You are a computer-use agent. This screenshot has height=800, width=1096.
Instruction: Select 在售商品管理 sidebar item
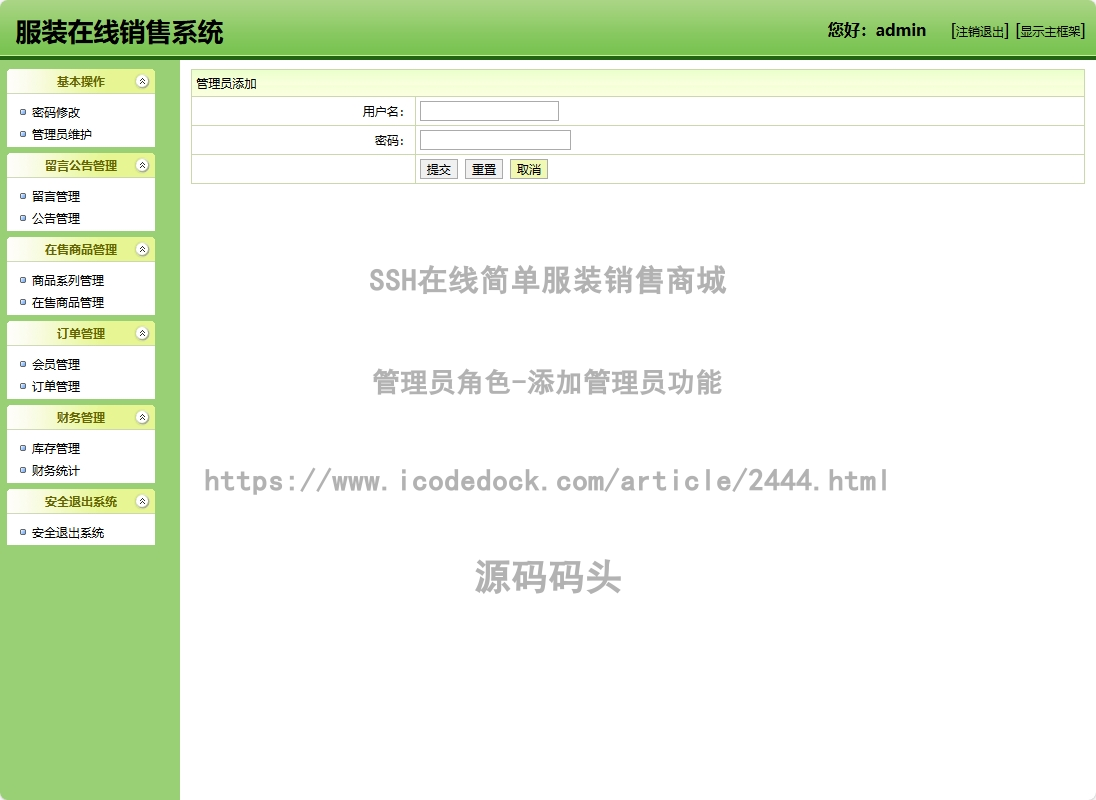[68, 302]
